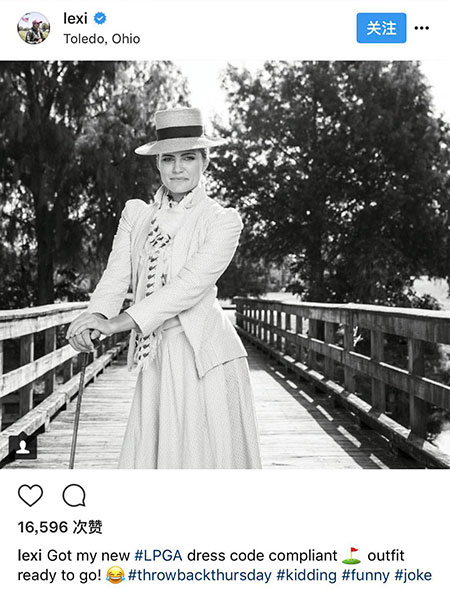This screenshot has height=593, width=450.
Task: Click lexi username in the caption
Action: [29, 556]
